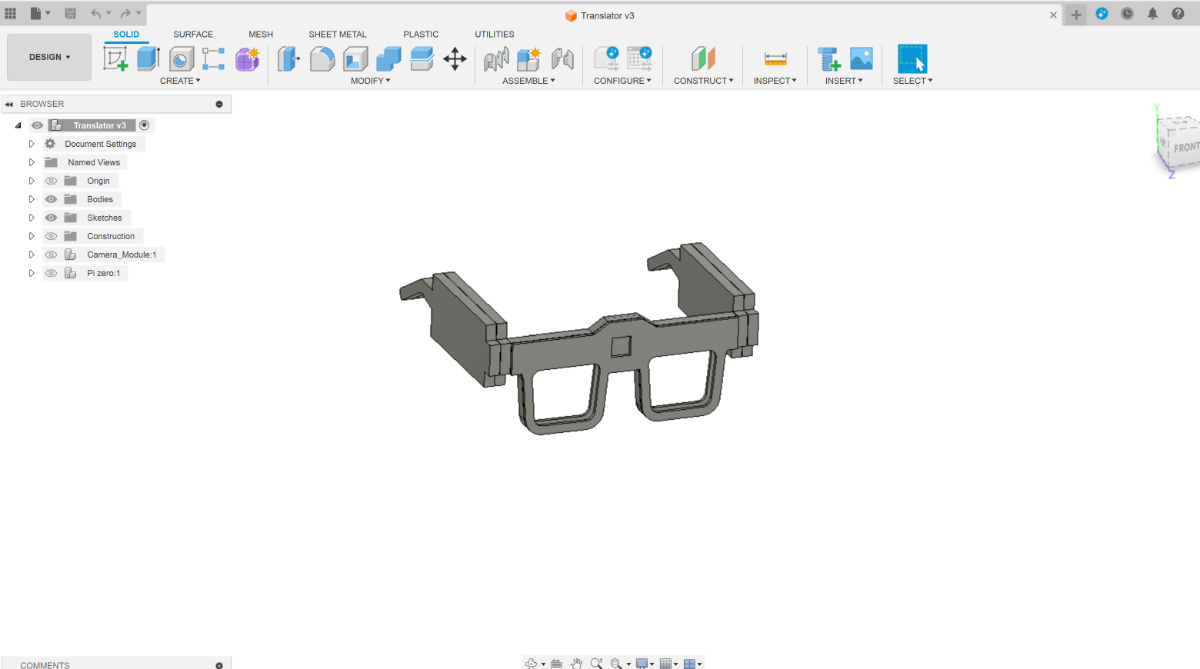Open the notifications bell icon
The height and width of the screenshot is (669, 1200).
(x=1152, y=14)
